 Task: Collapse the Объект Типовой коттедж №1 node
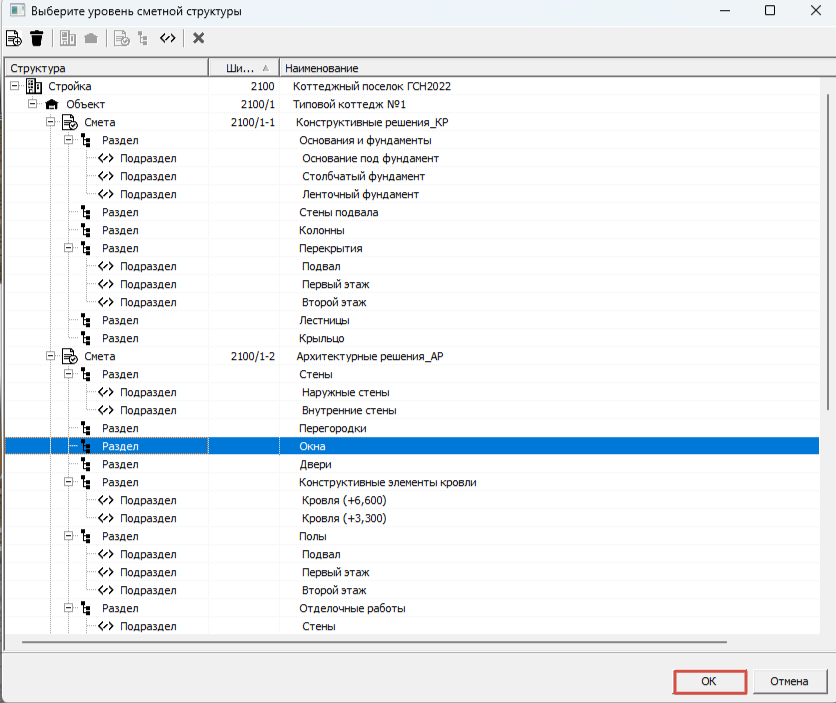pyautogui.click(x=33, y=104)
